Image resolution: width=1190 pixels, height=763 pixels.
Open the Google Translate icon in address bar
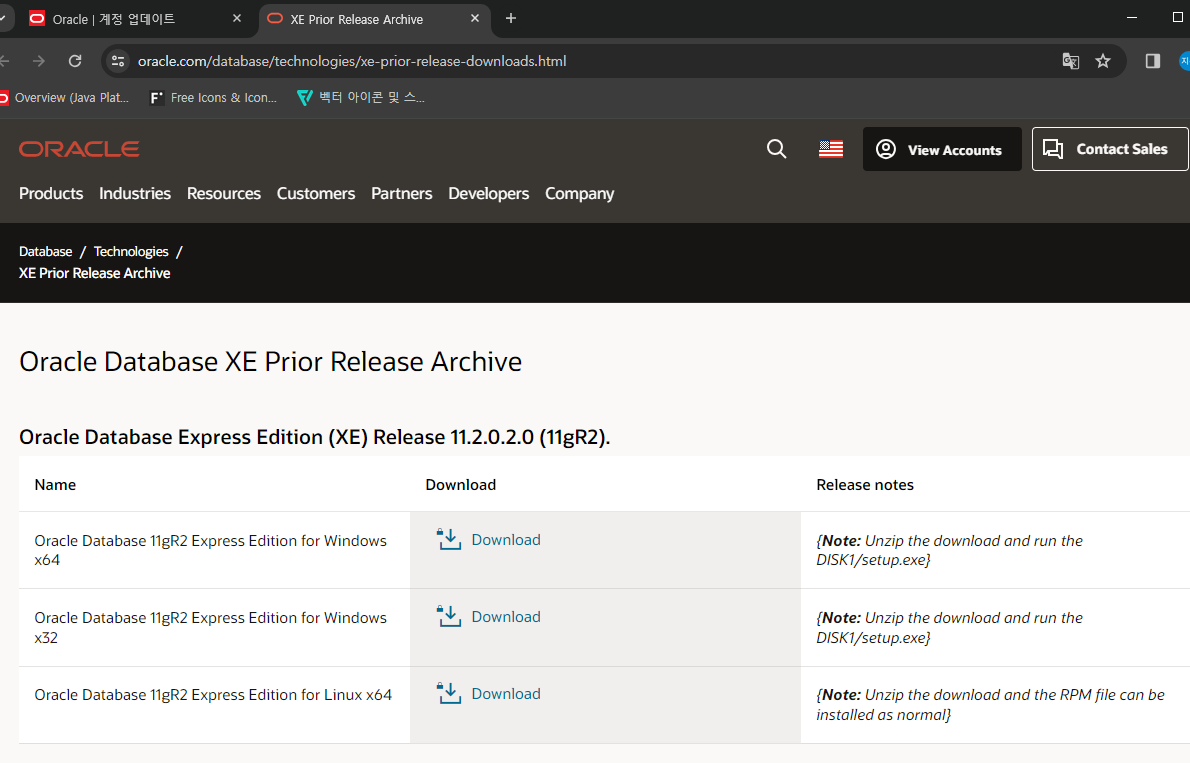(1070, 61)
